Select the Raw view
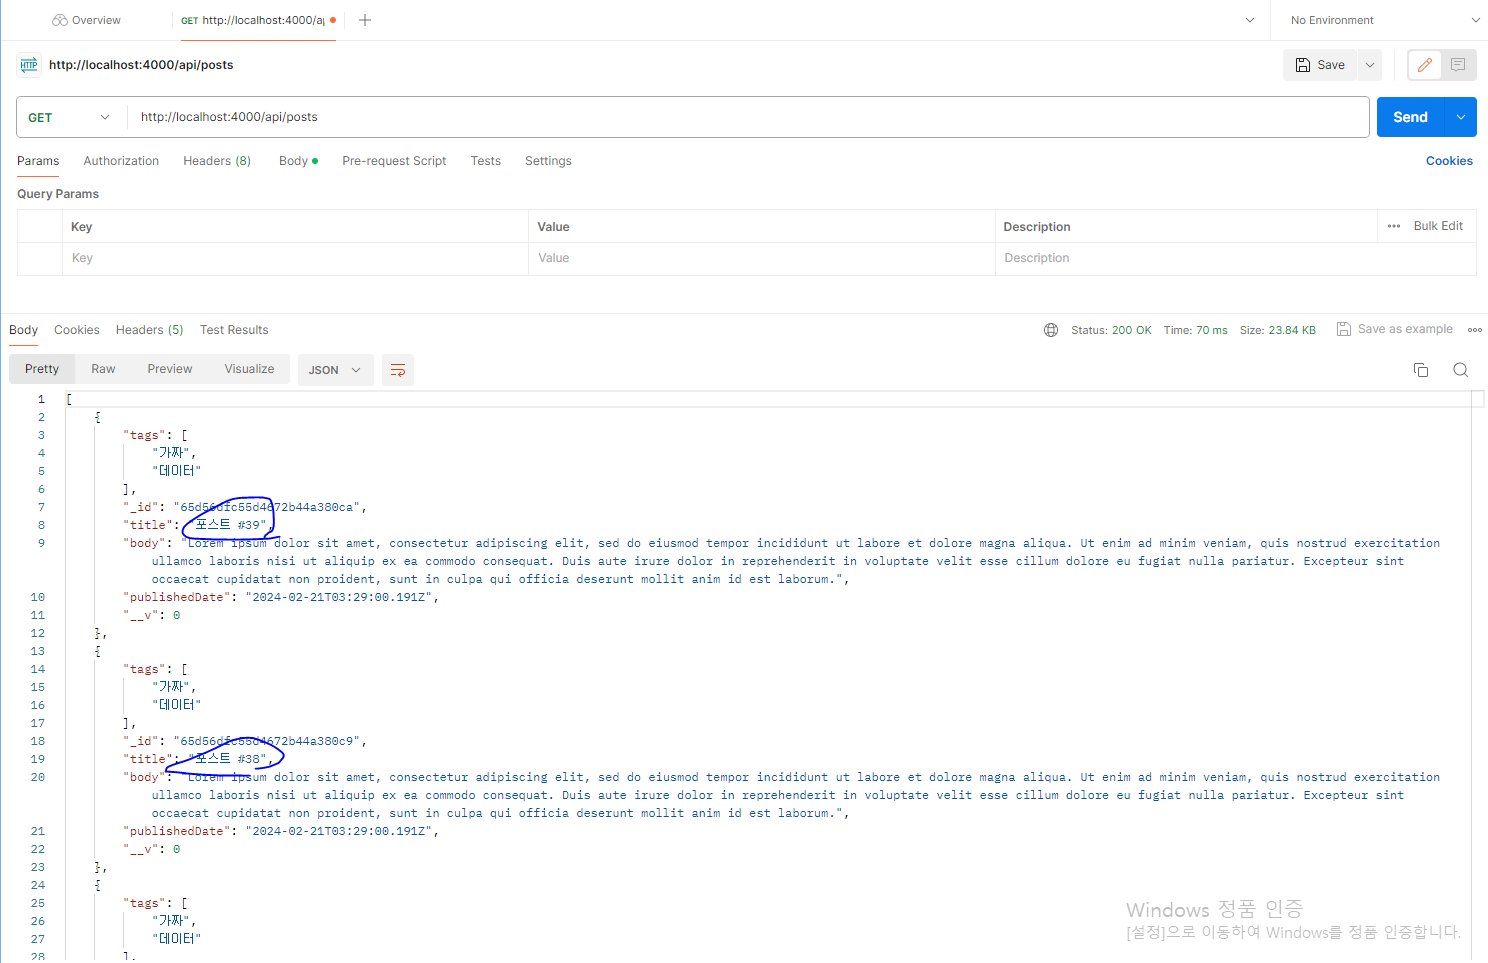Image resolution: width=1488 pixels, height=963 pixels. [103, 369]
